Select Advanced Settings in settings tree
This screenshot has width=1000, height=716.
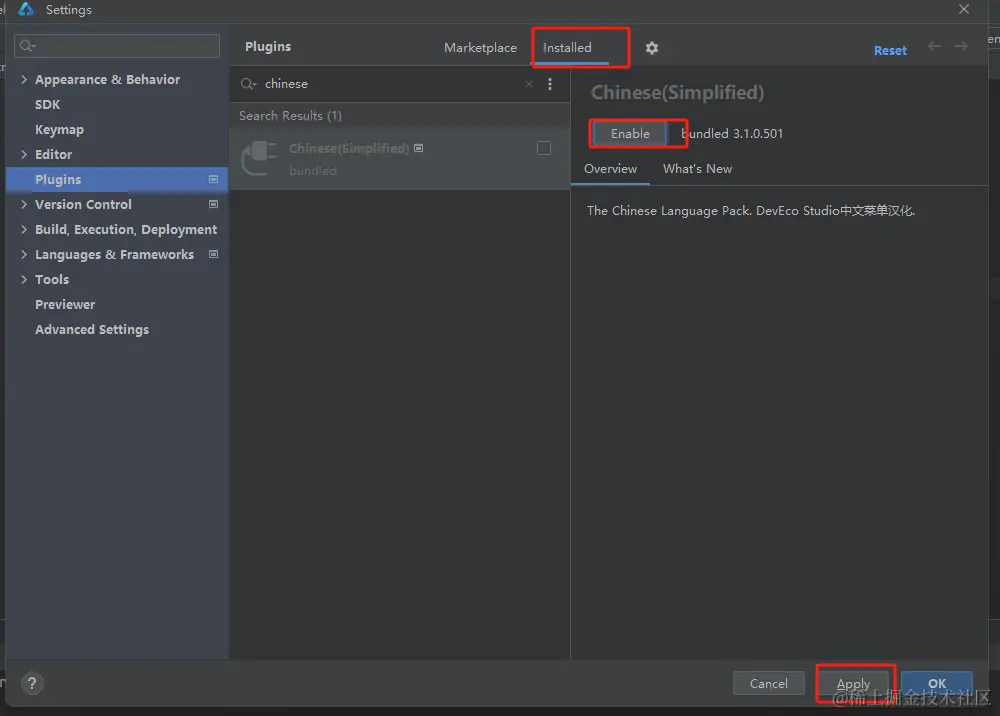point(92,330)
